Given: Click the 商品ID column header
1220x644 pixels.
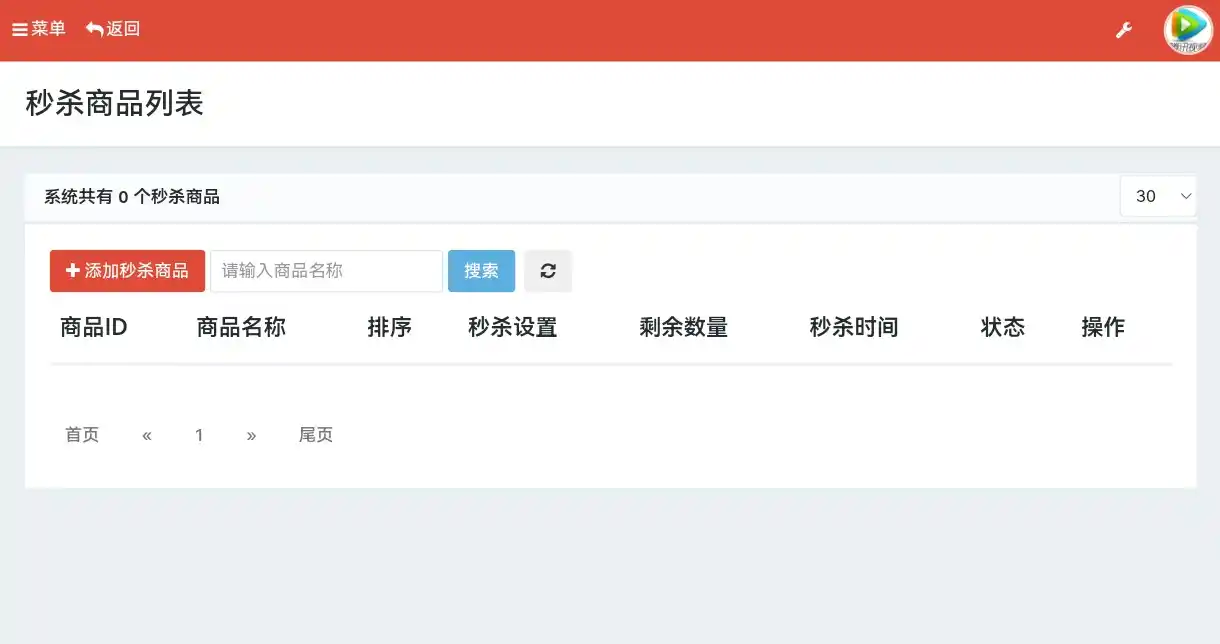Looking at the screenshot, I should 93,327.
